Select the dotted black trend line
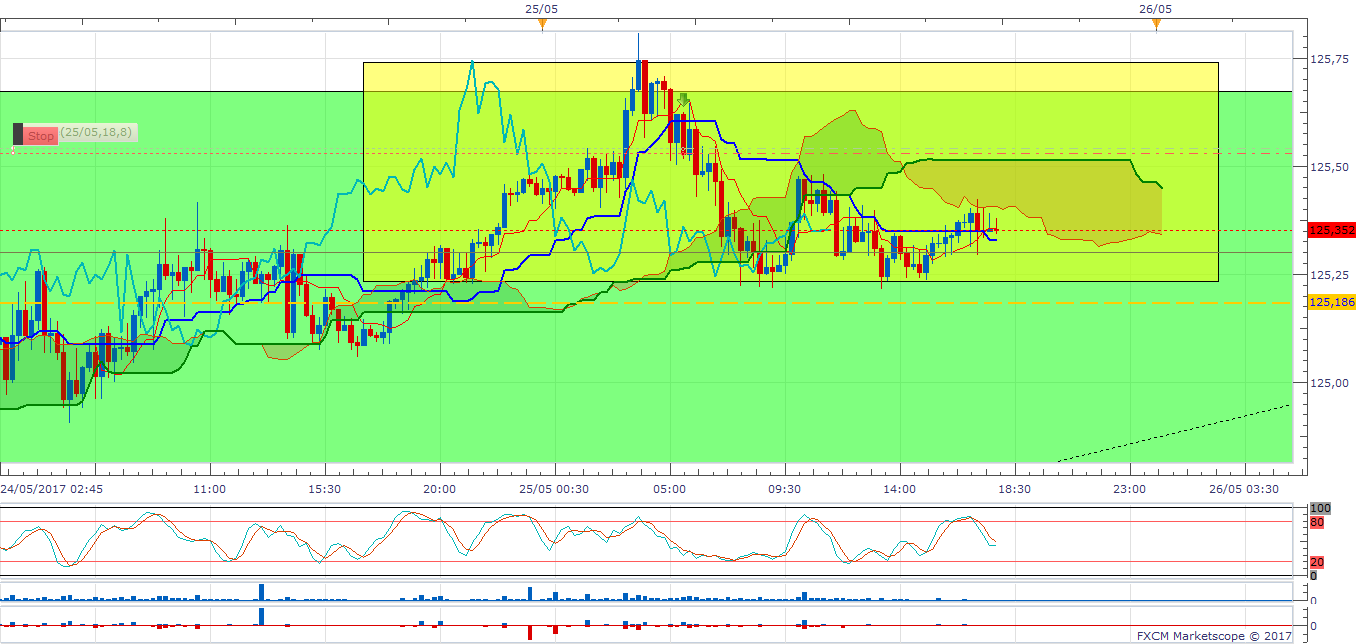The height and width of the screenshot is (644, 1365). coord(1175,433)
